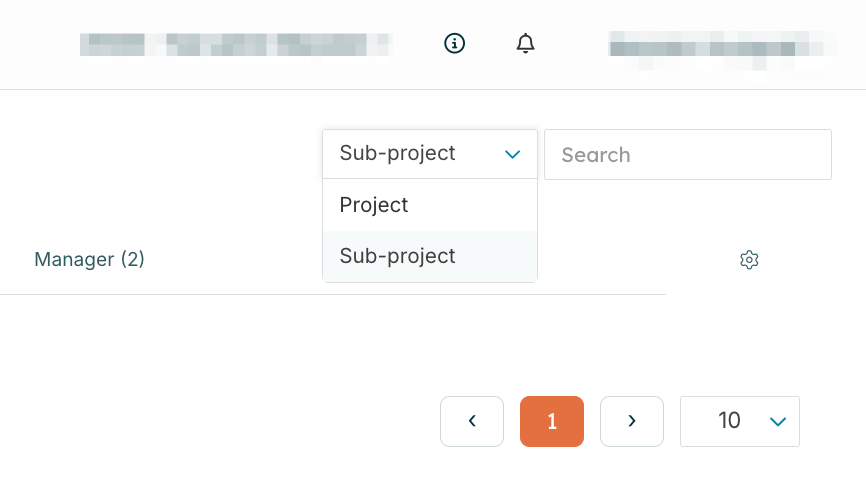Collapse the open Sub-project combo box
This screenshot has width=866, height=492.
tap(430, 154)
